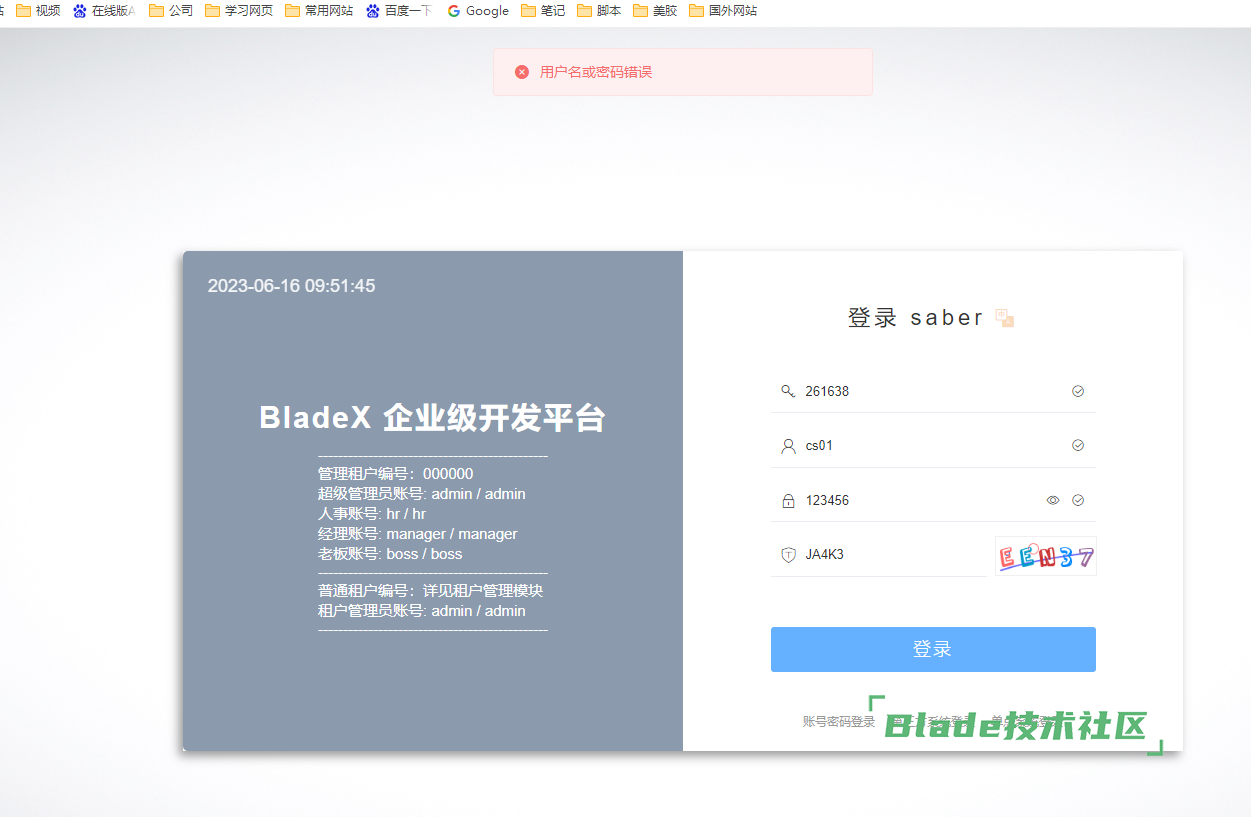
Task: Click the check-circle icon in the 261638 row
Action: [x=1078, y=391]
